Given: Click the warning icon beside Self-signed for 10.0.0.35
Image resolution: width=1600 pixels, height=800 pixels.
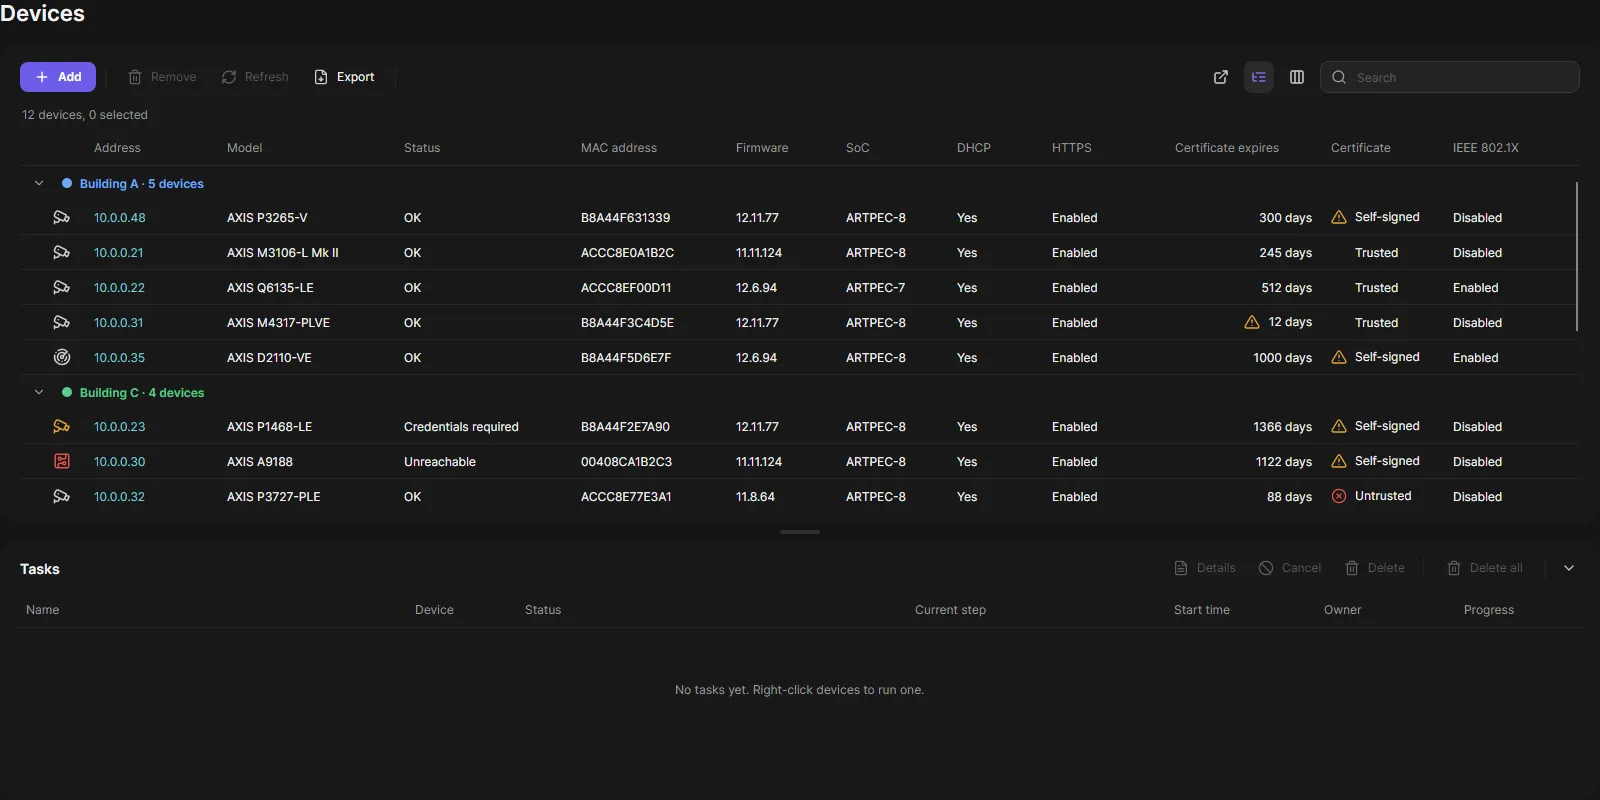Looking at the screenshot, I should pos(1339,357).
